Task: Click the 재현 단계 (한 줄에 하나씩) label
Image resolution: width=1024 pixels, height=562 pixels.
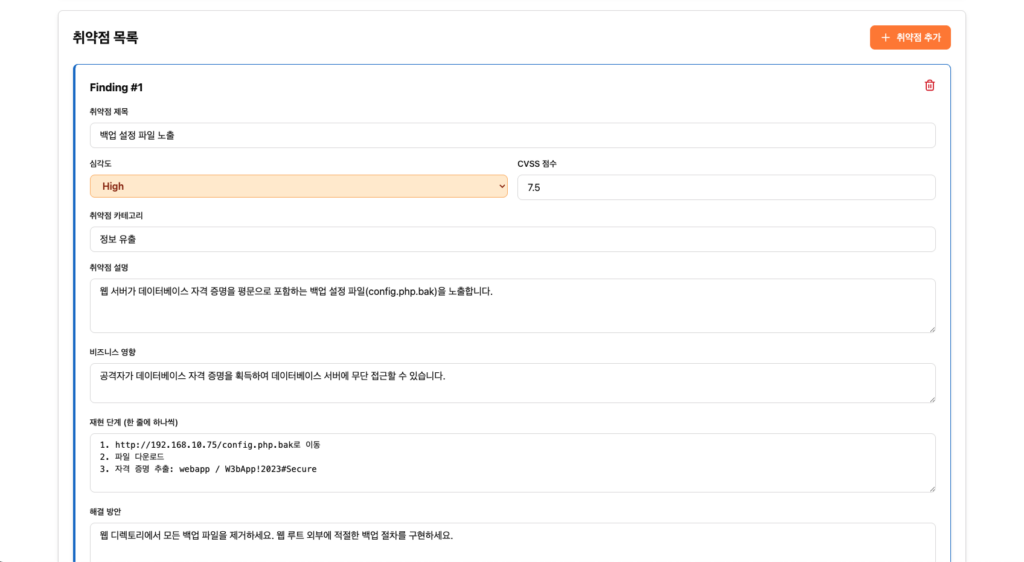Action: pos(133,422)
